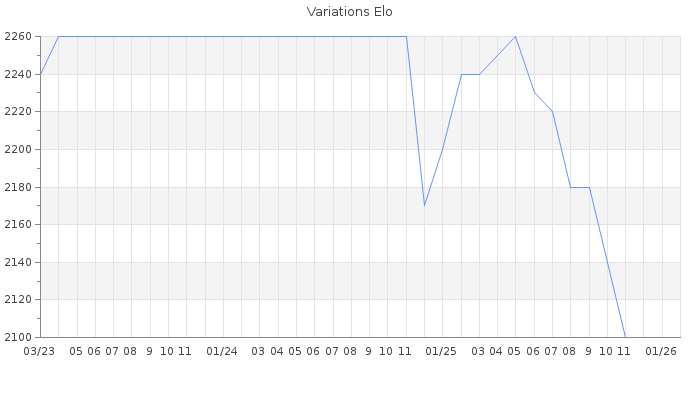Click the 2200 y-axis label
This screenshot has width=700, height=400.
point(19,149)
